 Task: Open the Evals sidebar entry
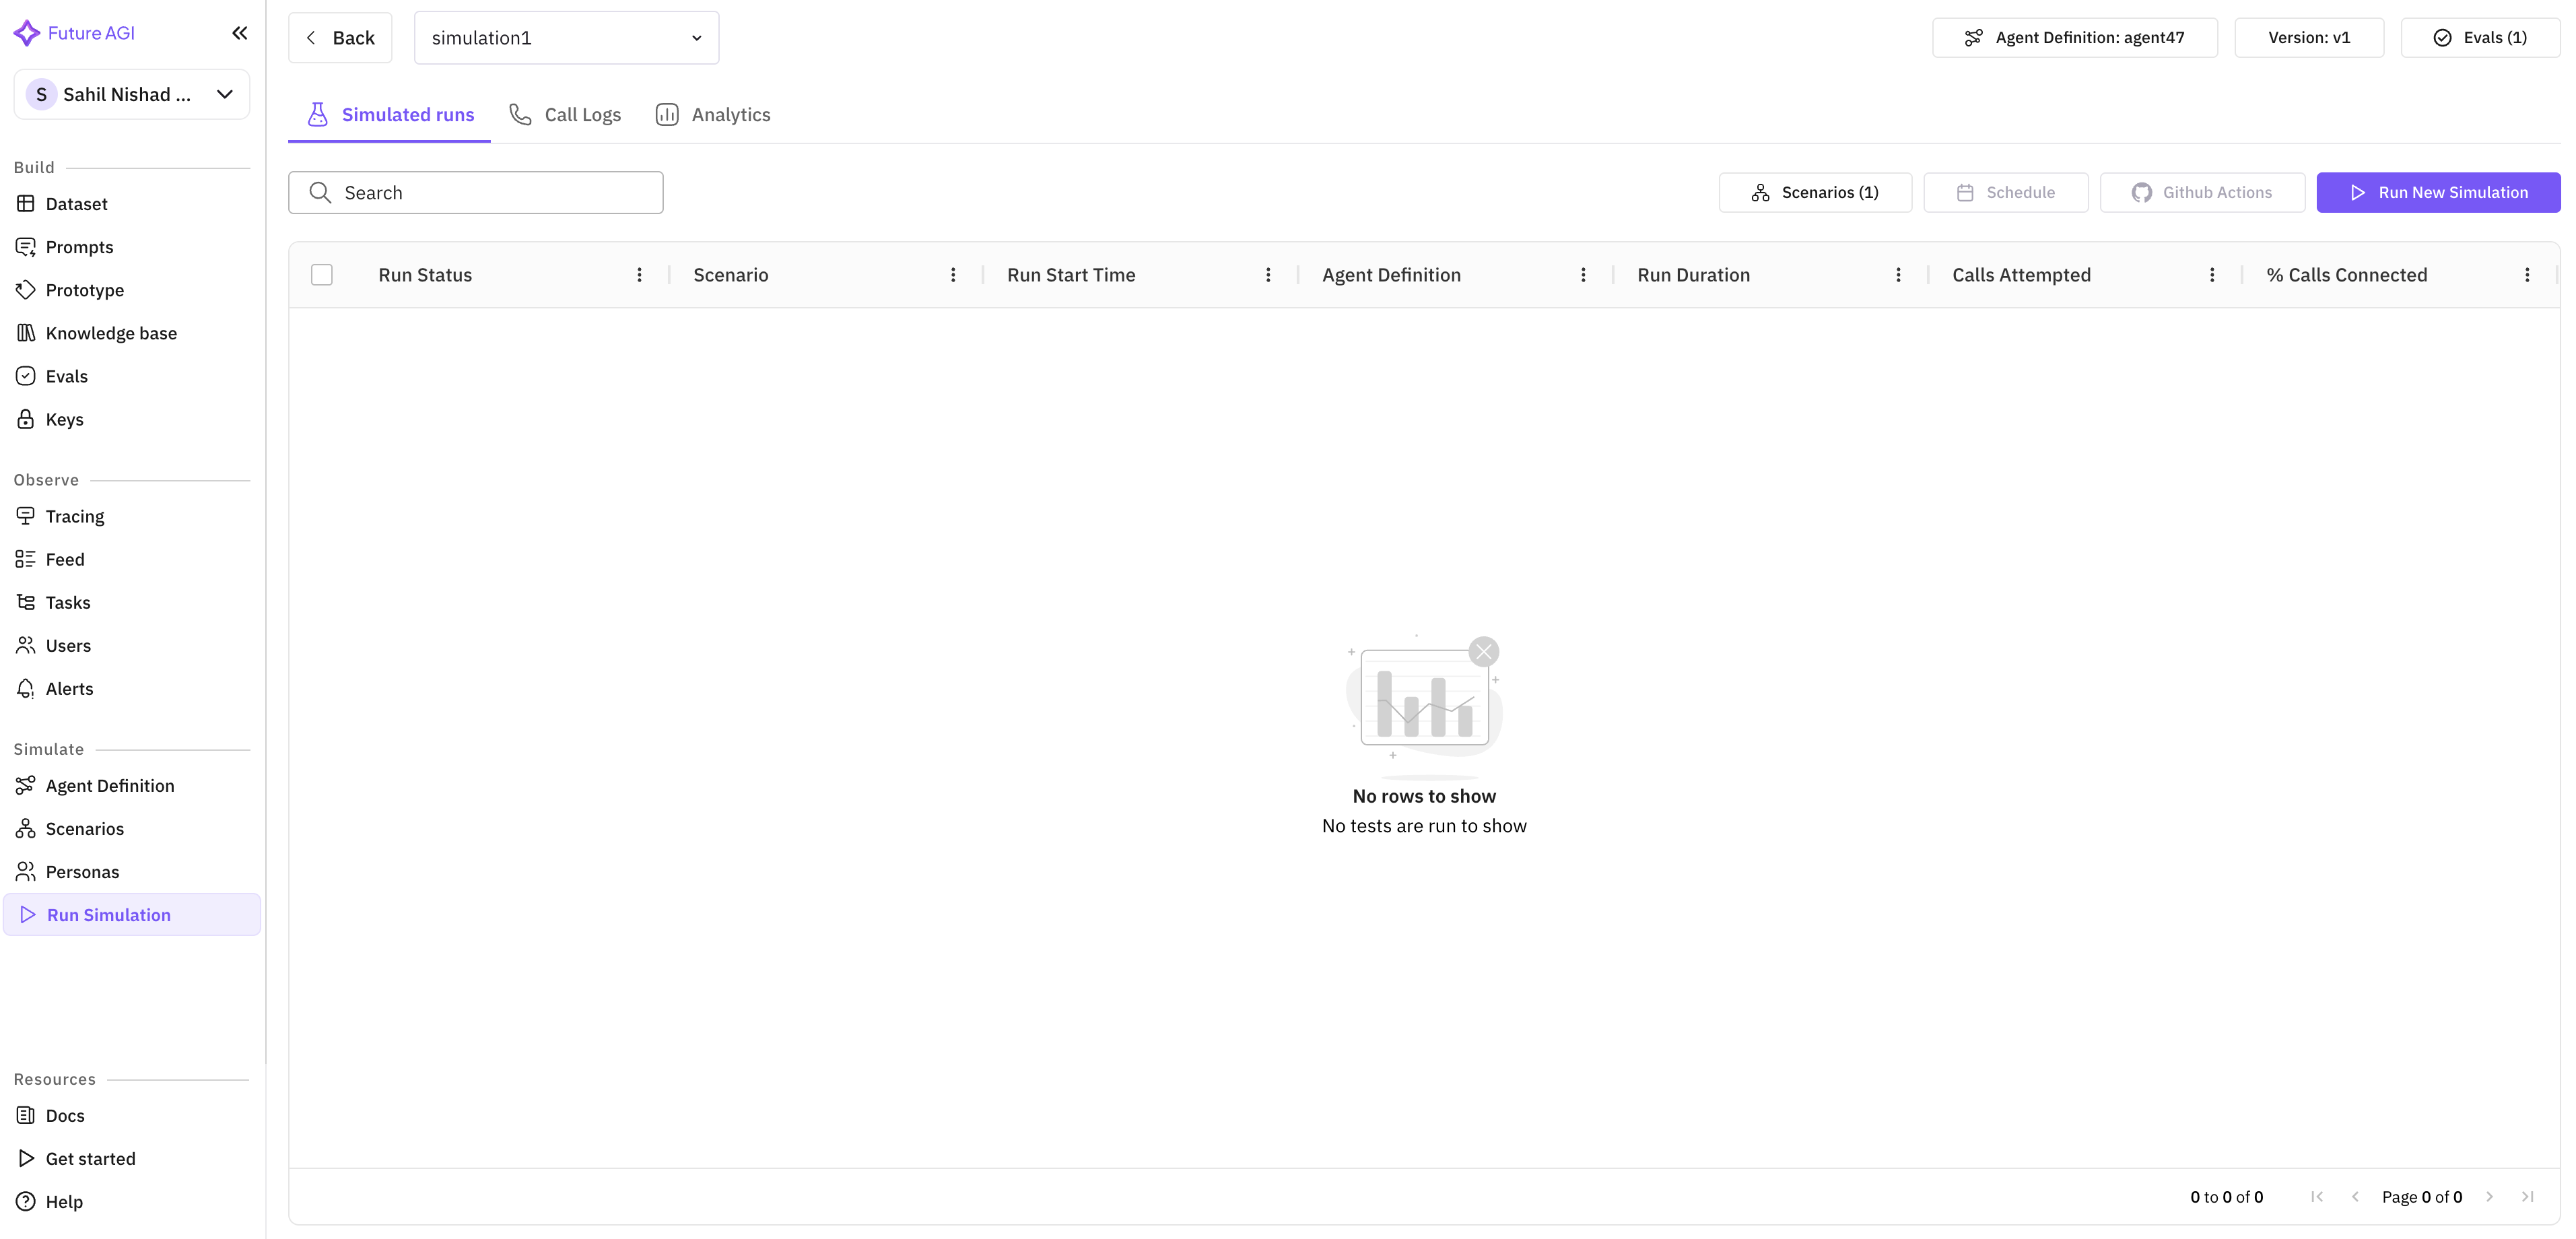click(66, 375)
